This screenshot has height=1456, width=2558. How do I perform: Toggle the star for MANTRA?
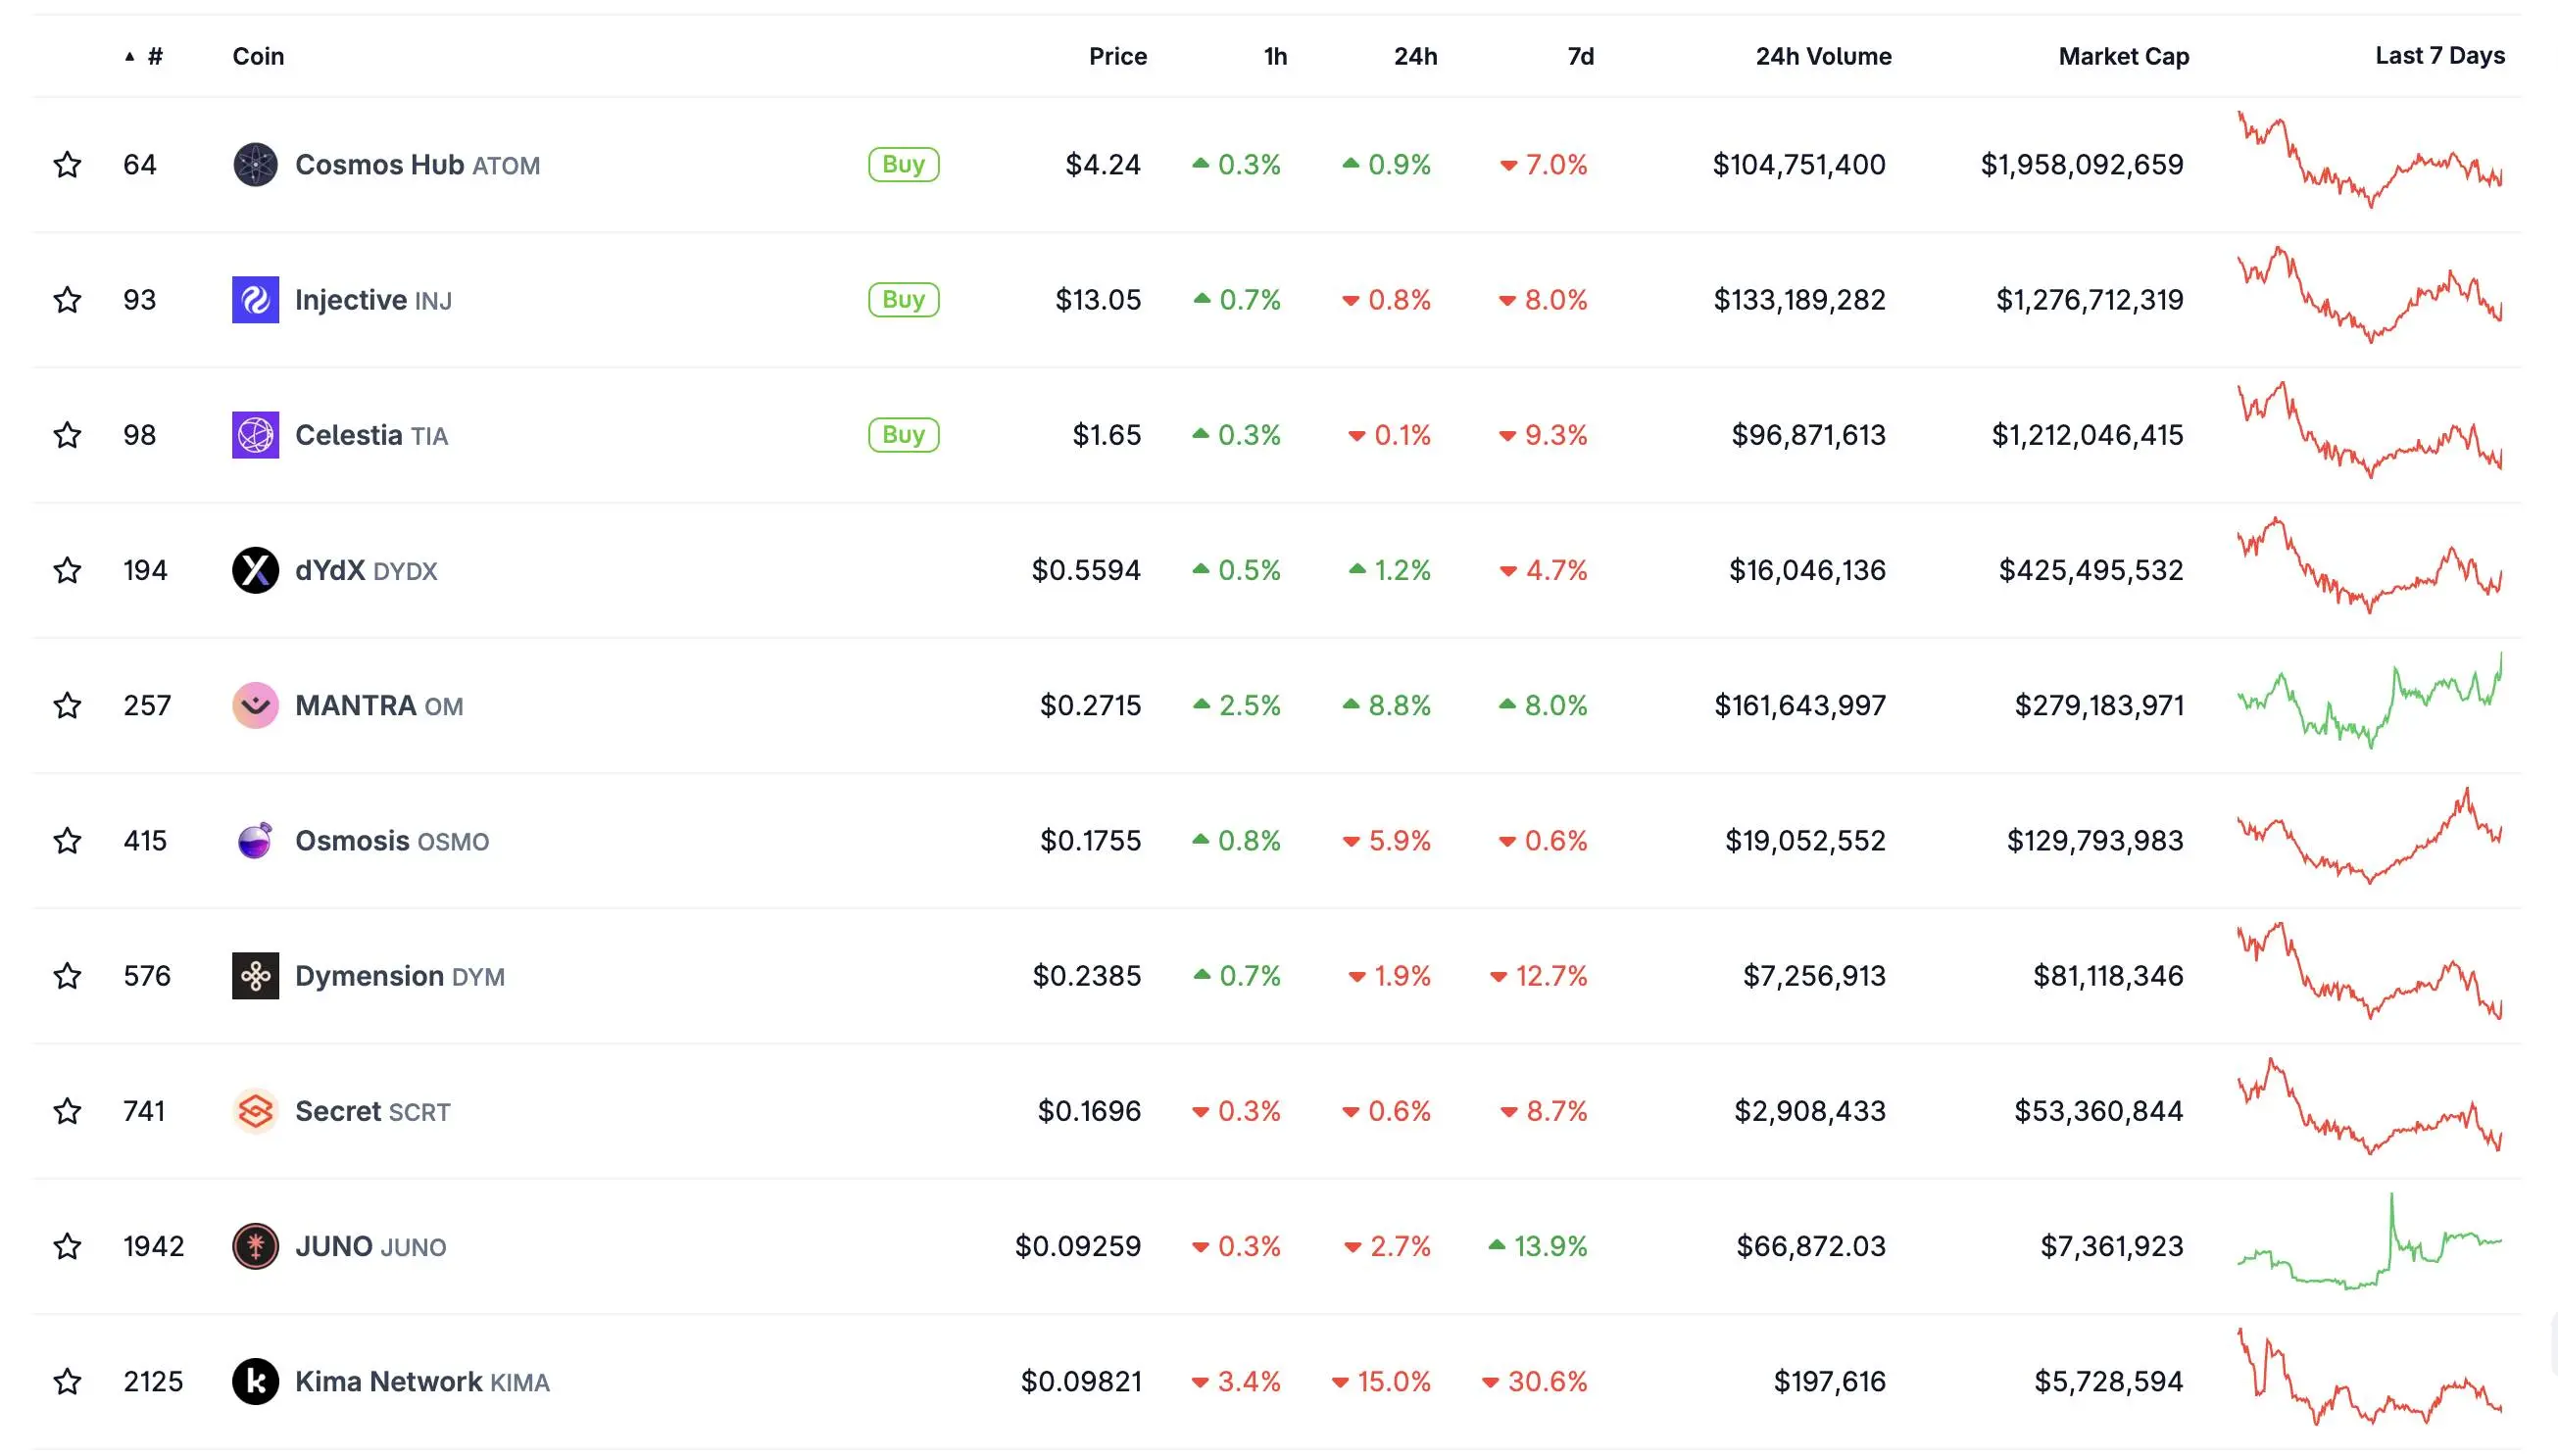point(67,705)
